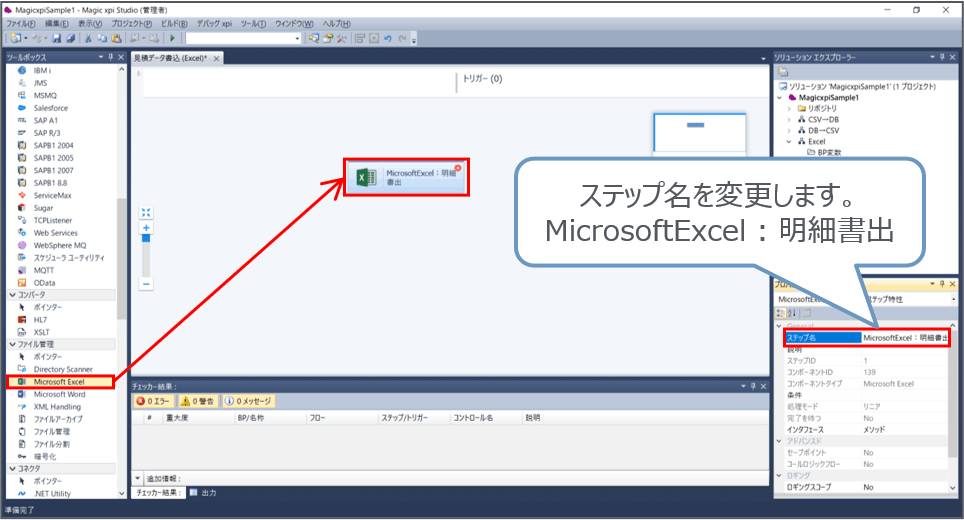The width and height of the screenshot is (964, 520).
Task: Open the toolbar configuration combo box
Action: (x=242, y=38)
